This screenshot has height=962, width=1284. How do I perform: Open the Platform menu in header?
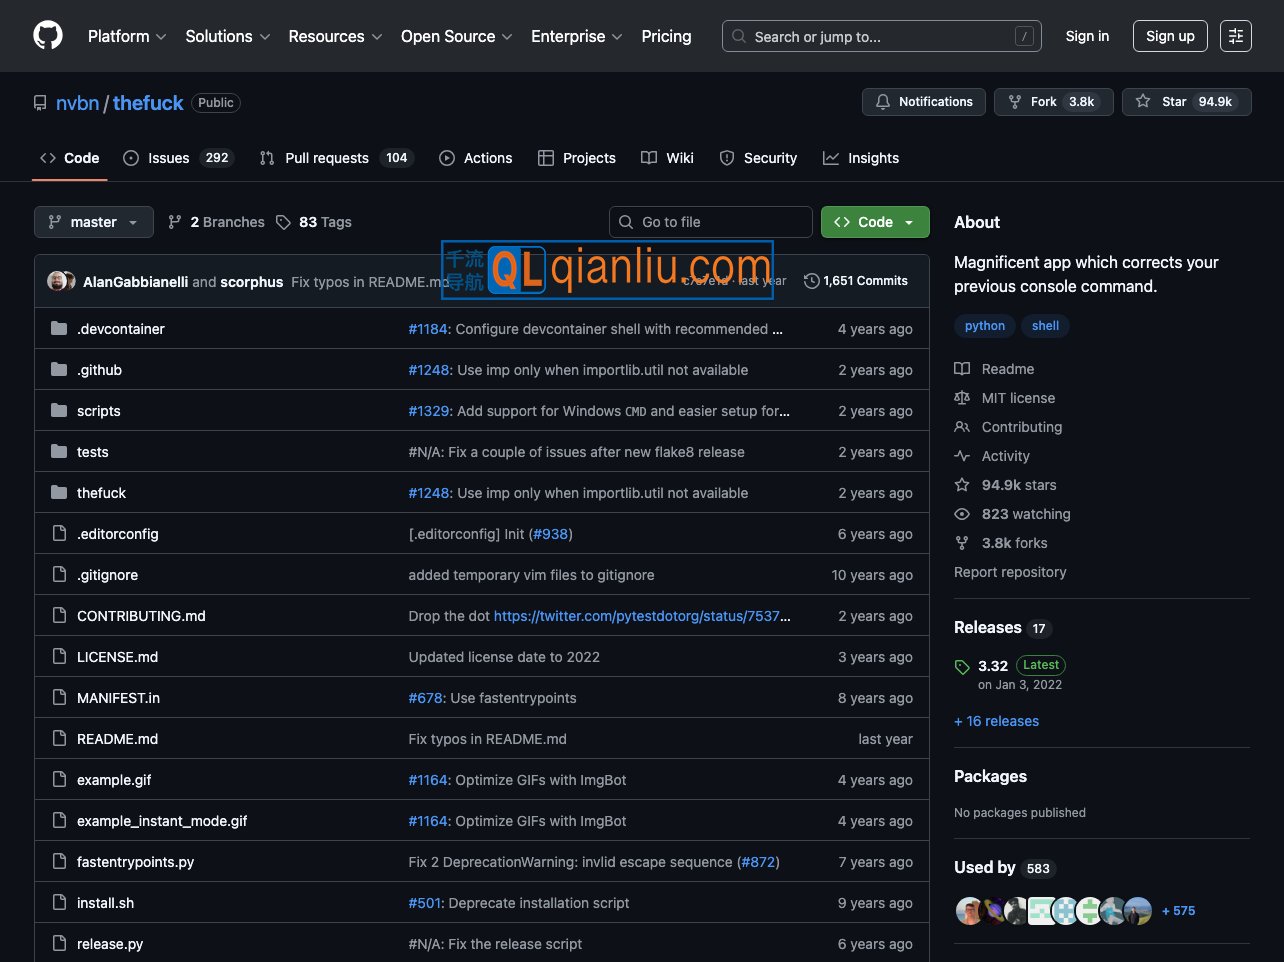click(127, 36)
